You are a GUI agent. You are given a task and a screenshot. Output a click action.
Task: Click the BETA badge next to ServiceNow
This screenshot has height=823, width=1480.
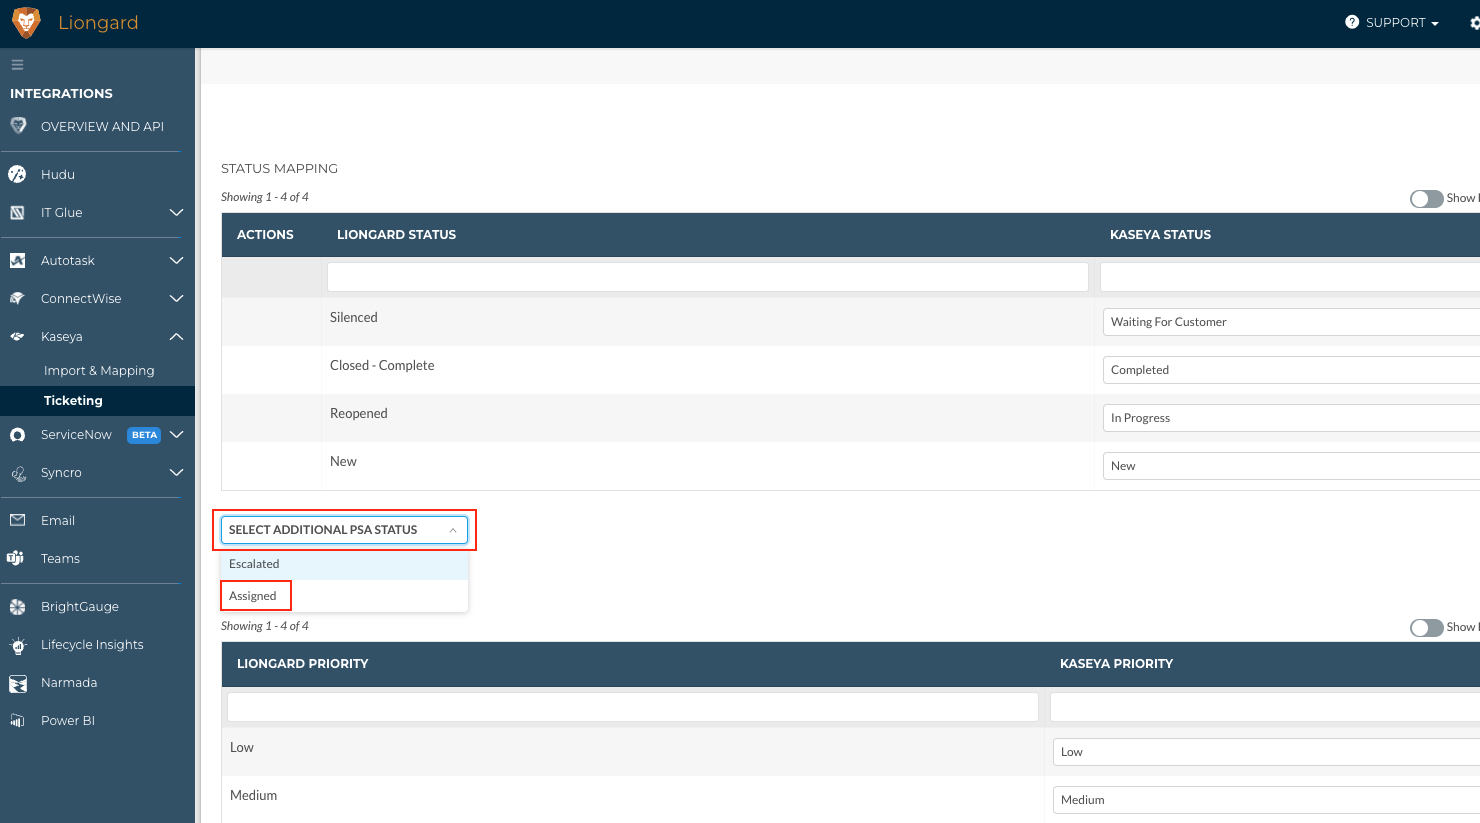[144, 435]
